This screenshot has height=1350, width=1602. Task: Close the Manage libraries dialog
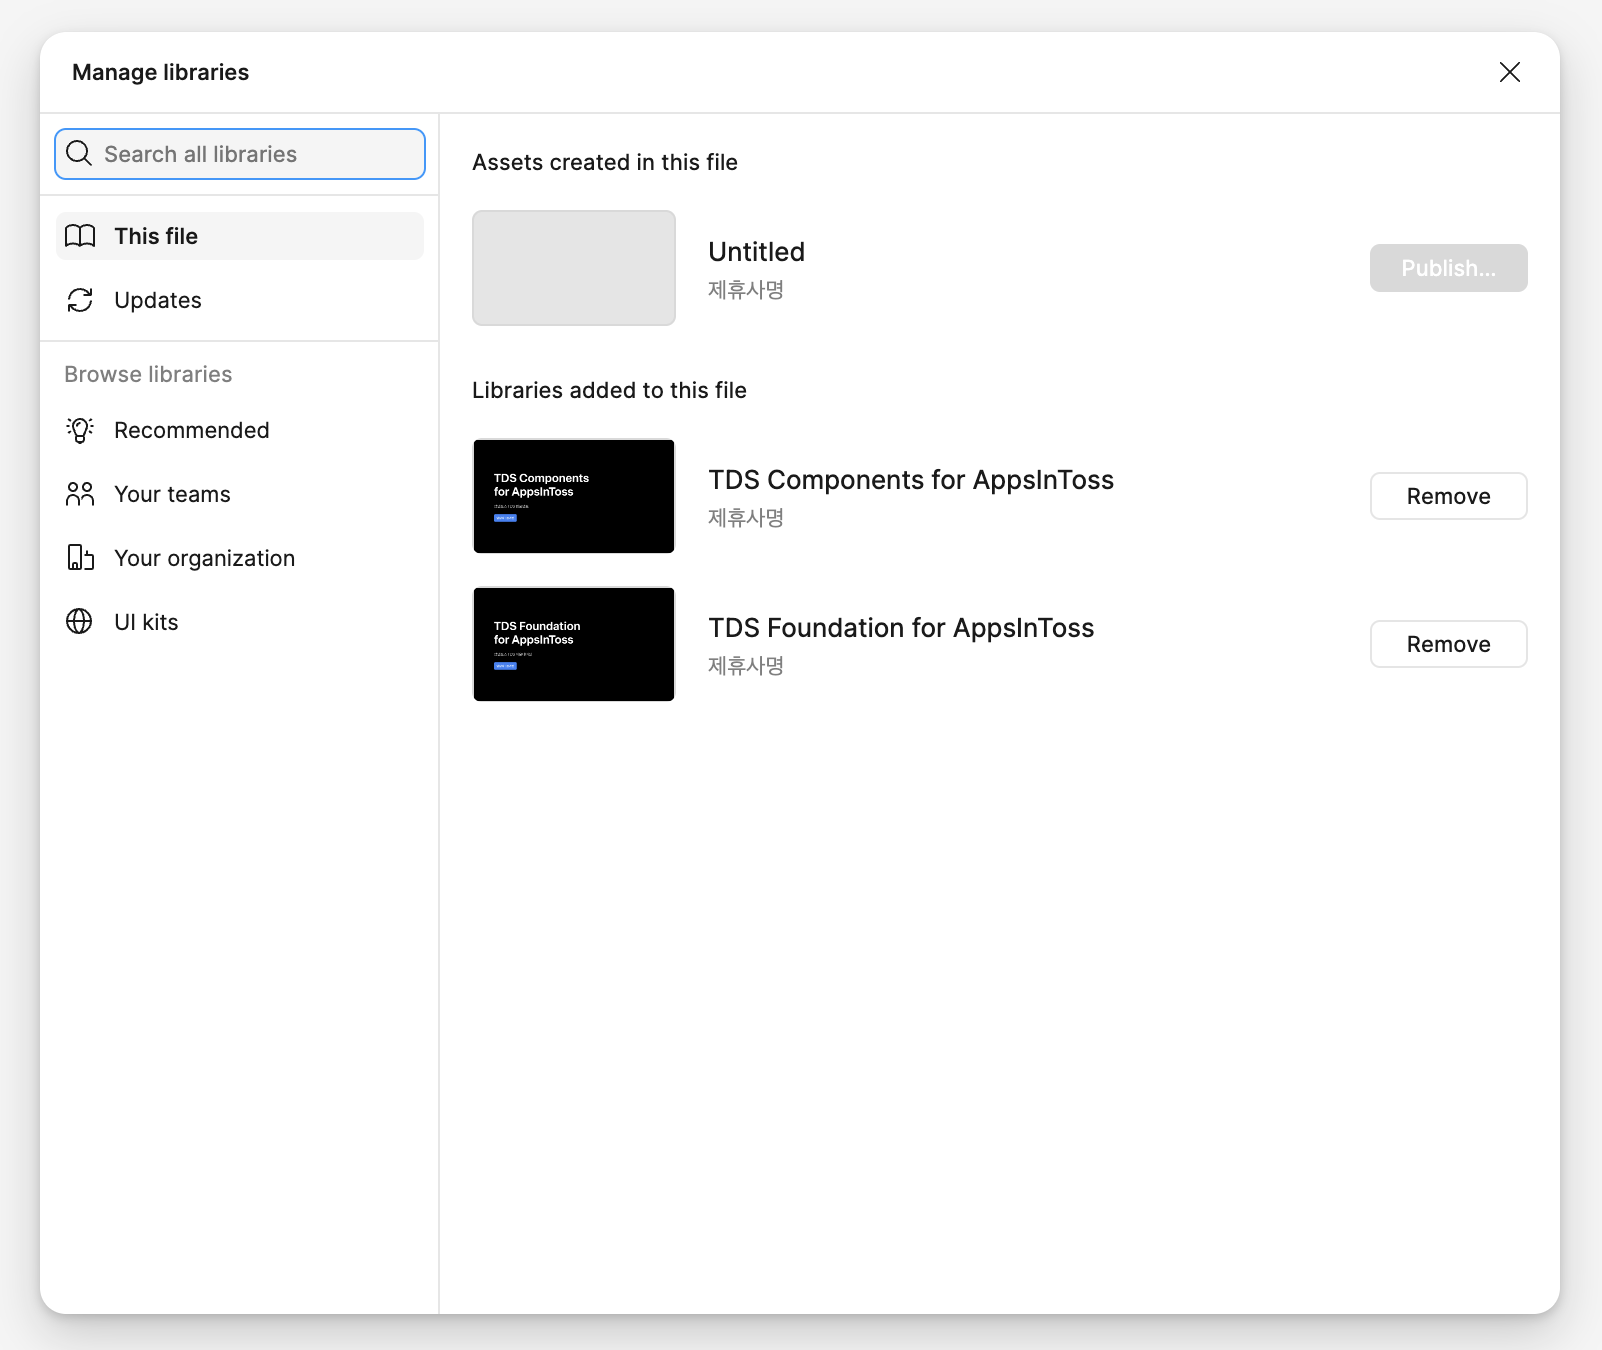(1510, 72)
